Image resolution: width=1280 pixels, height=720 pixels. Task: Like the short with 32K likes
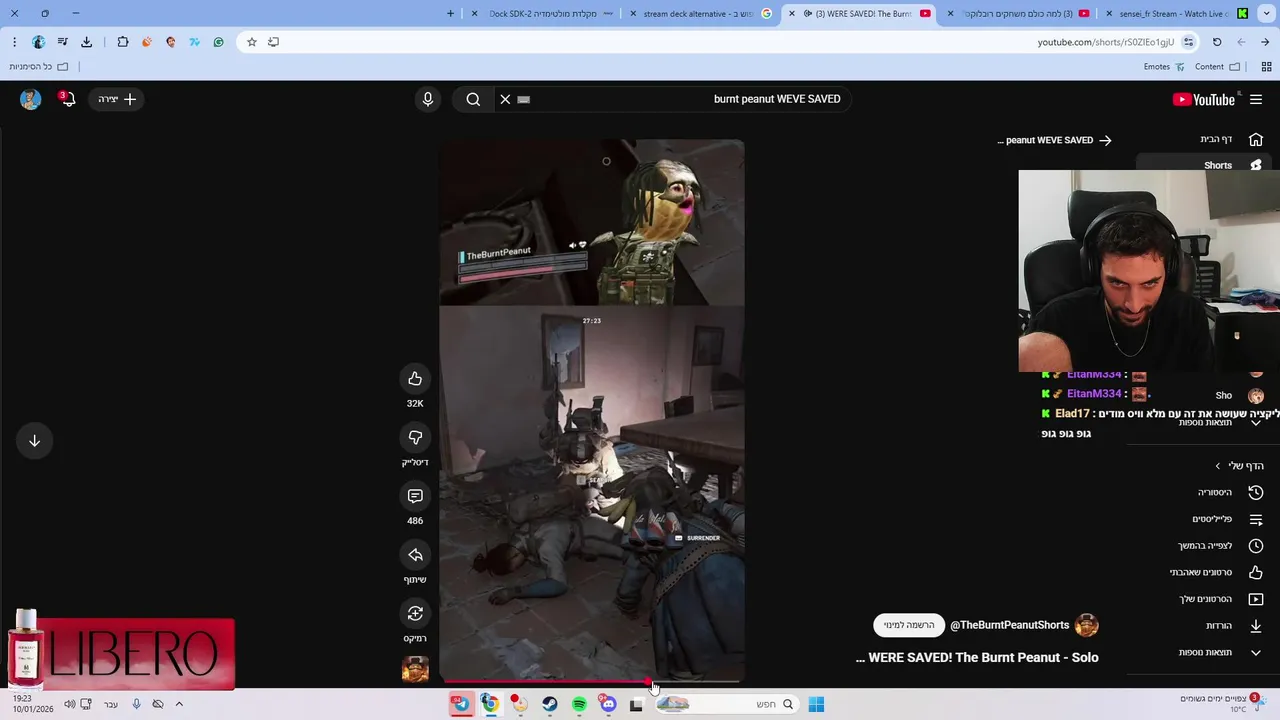415,378
